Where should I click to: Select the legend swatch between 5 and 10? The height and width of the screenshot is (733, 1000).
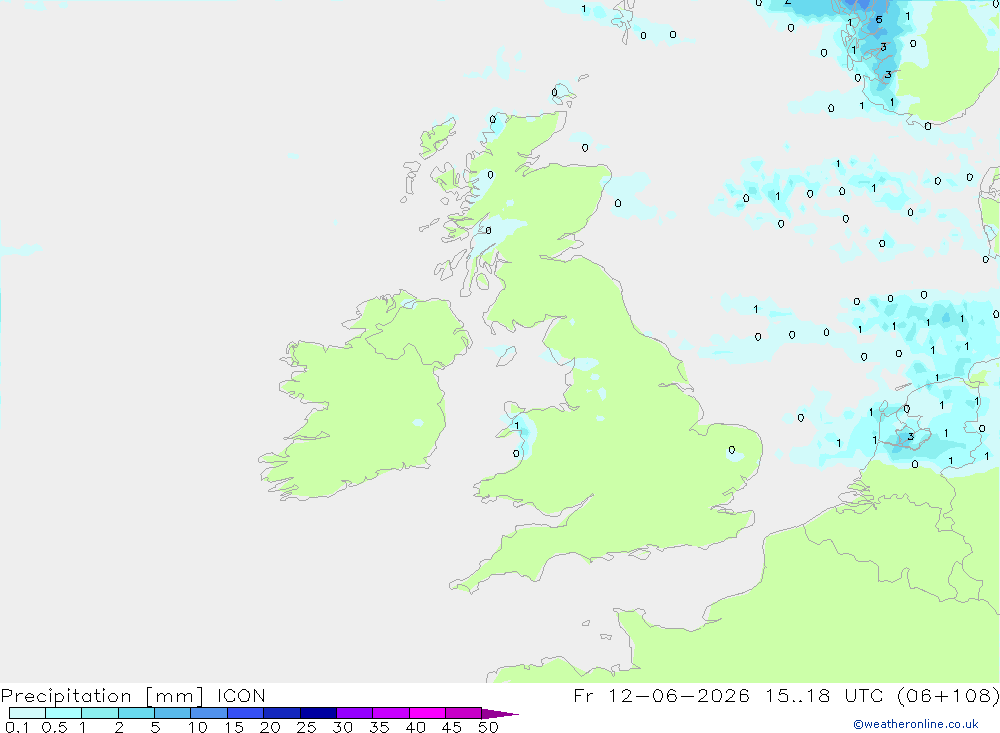click(173, 713)
